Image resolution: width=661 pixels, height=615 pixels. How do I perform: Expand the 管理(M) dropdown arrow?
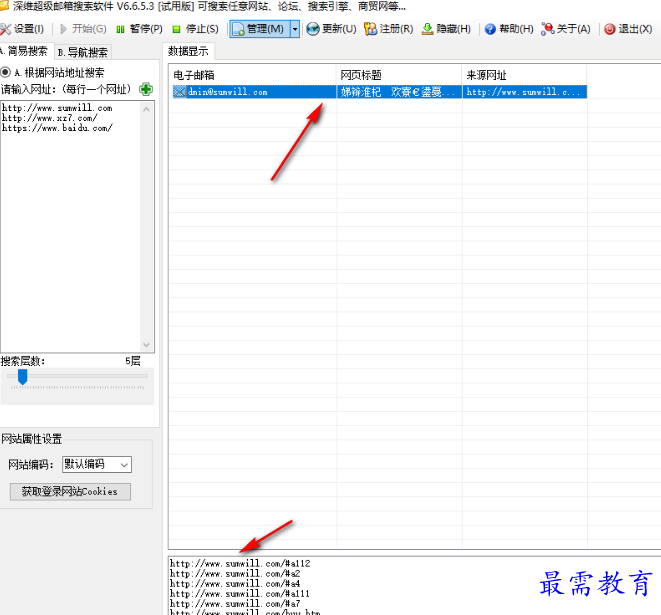click(295, 29)
